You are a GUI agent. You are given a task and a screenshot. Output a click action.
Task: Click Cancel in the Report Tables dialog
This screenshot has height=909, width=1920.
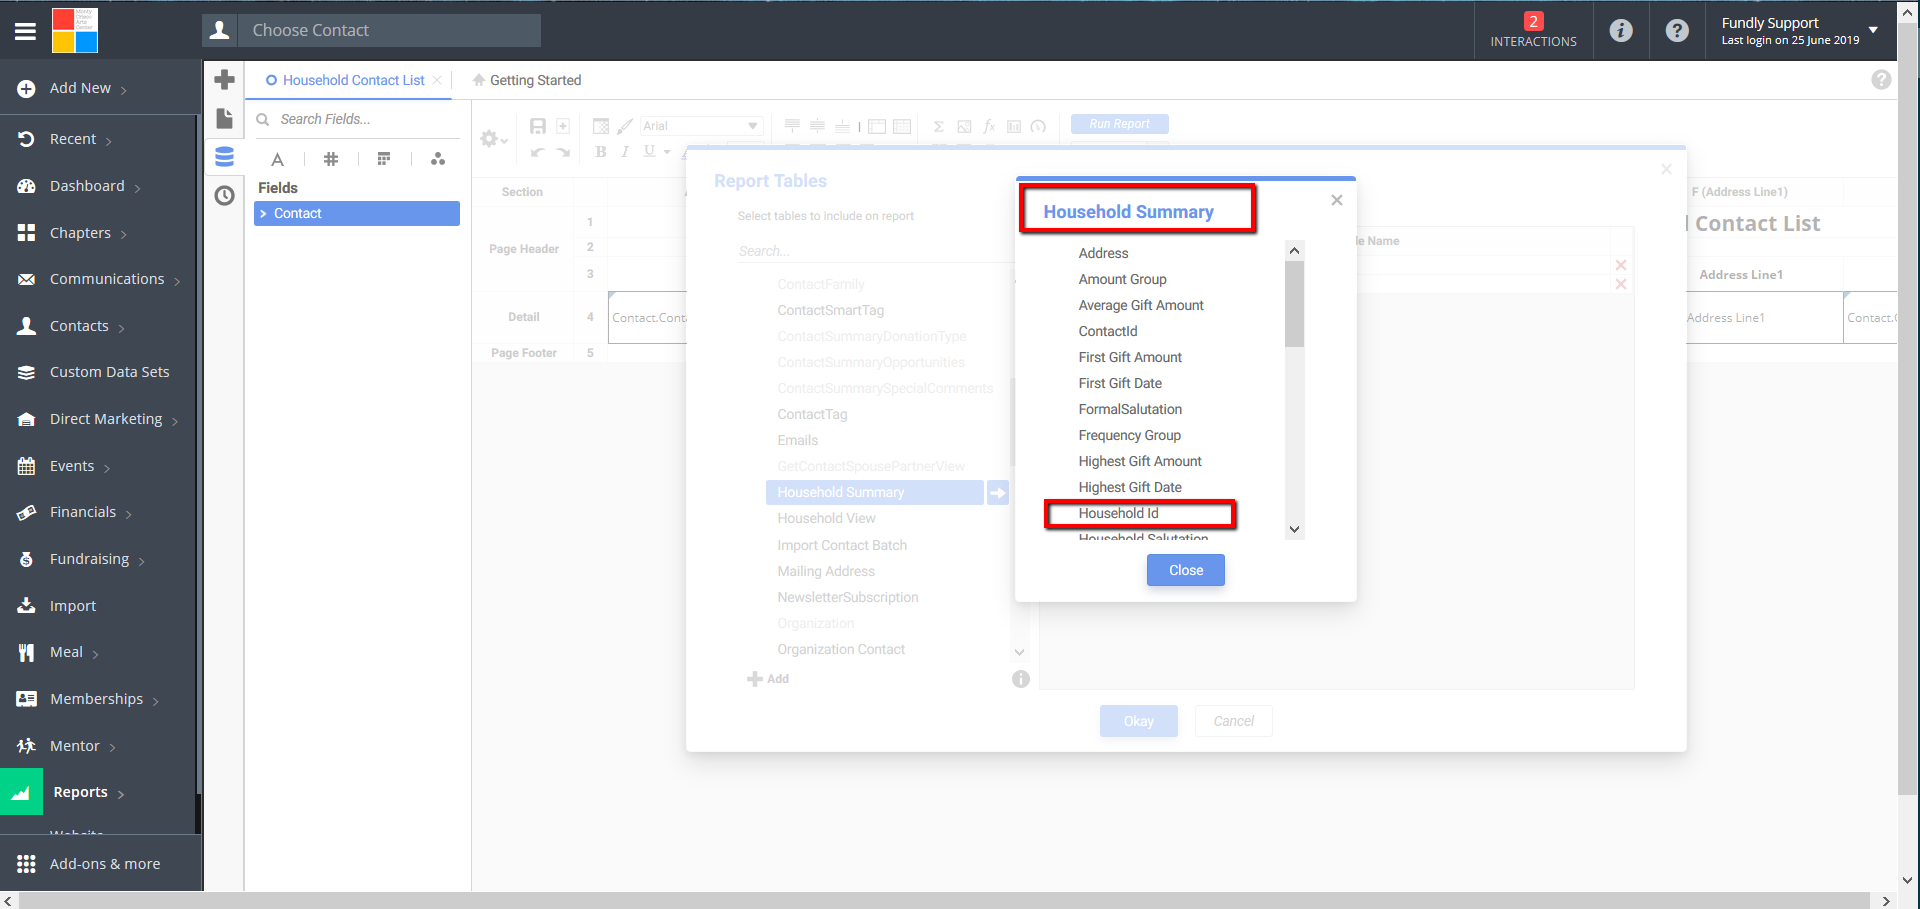click(1233, 721)
